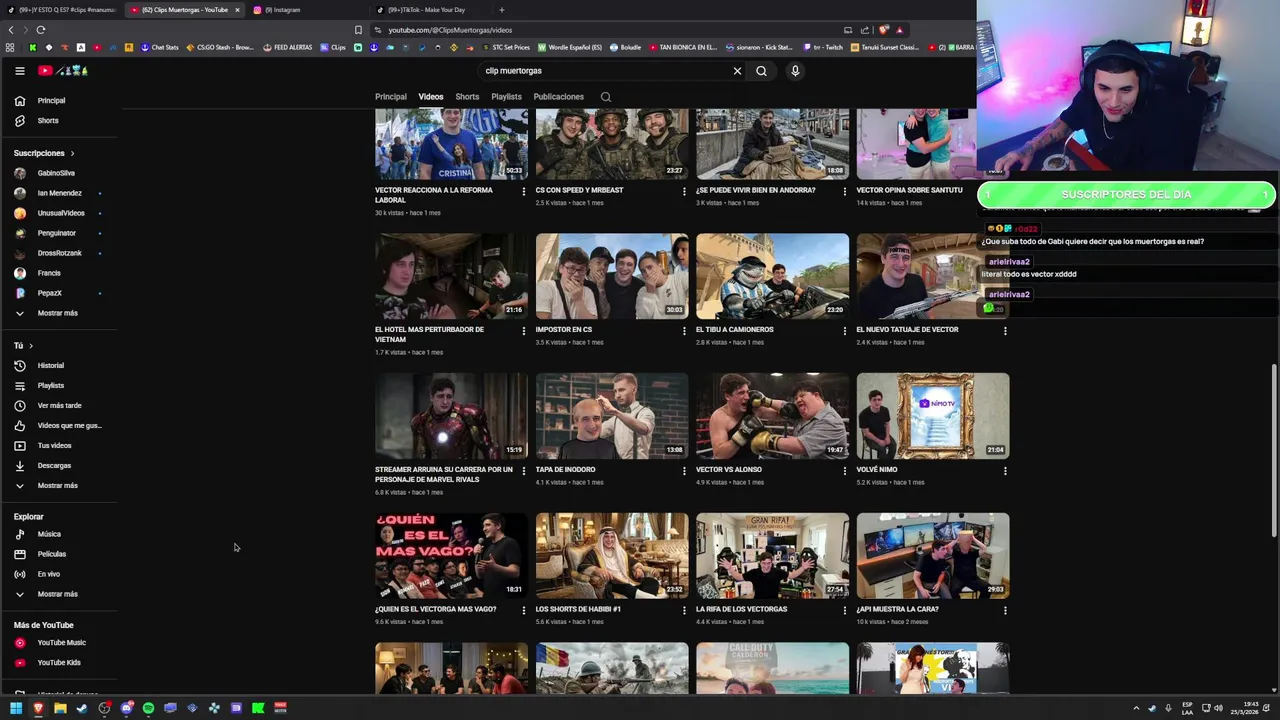
Task: Close the Clips Muertorgas browser tab
Action: [x=237, y=10]
